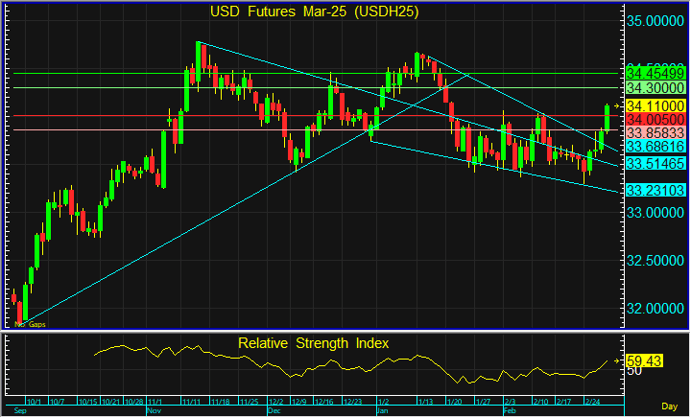Select the pink 33.85833 level label
The height and width of the screenshot is (418, 691).
click(655, 132)
